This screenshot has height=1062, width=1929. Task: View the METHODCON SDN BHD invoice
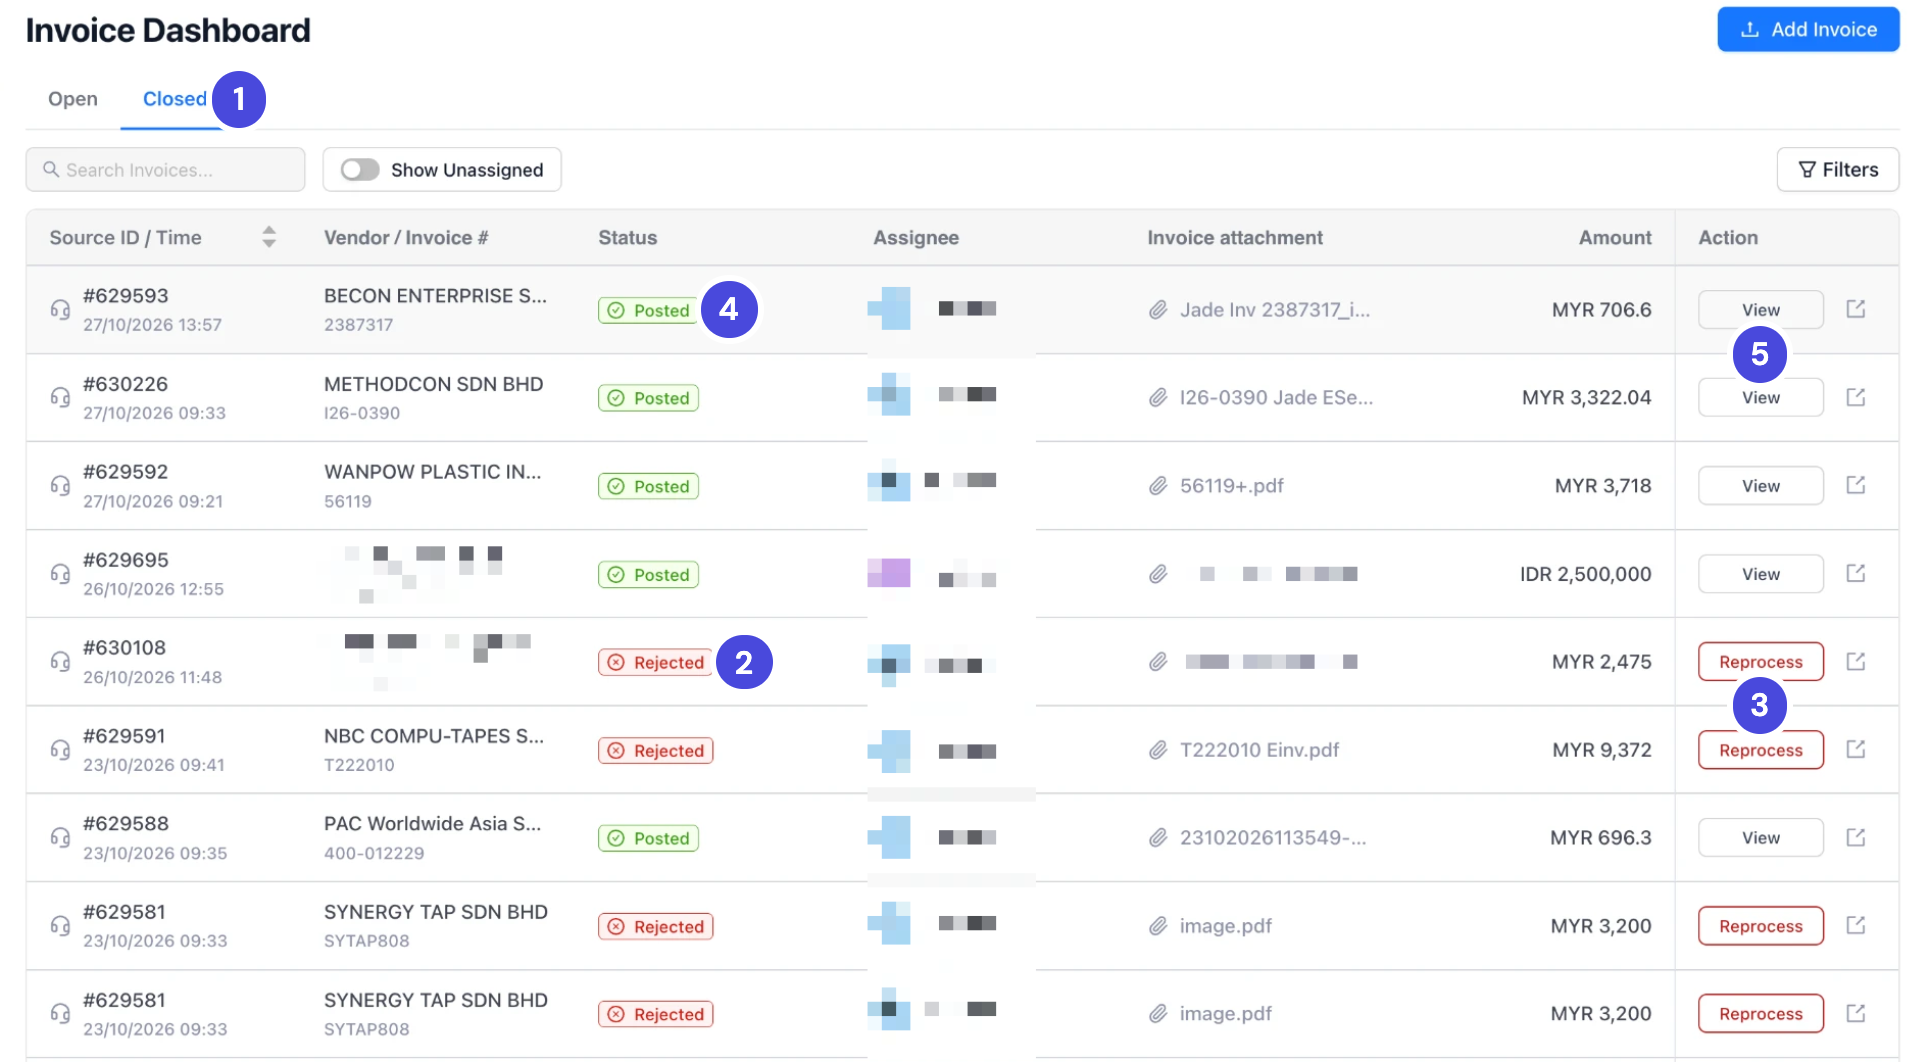point(1760,398)
